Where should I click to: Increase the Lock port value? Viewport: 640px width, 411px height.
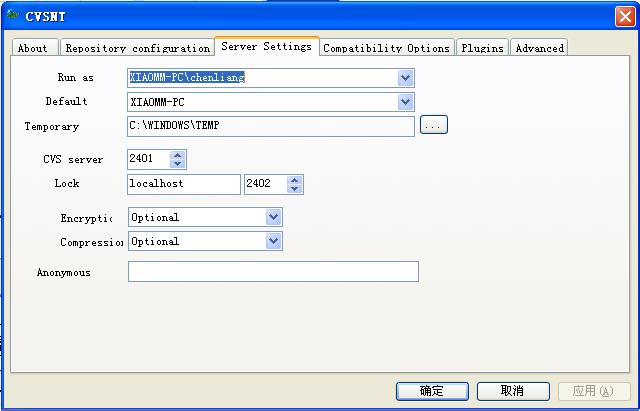[x=294, y=180]
